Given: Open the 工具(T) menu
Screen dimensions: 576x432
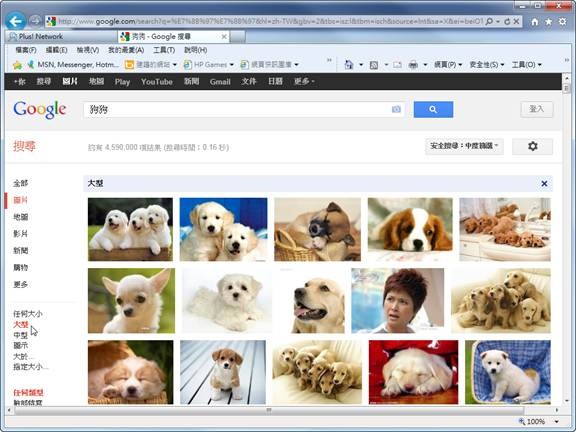Looking at the screenshot, I should pos(164,50).
